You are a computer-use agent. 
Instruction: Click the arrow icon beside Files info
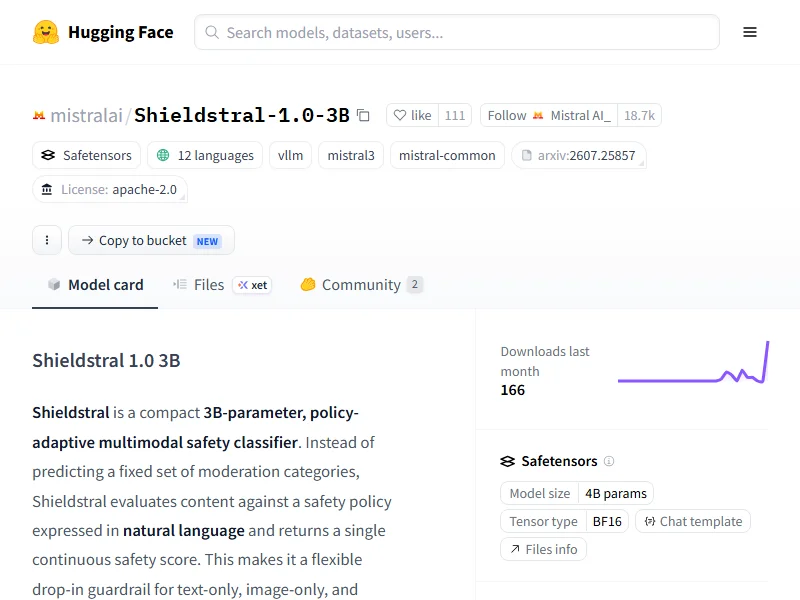(515, 549)
